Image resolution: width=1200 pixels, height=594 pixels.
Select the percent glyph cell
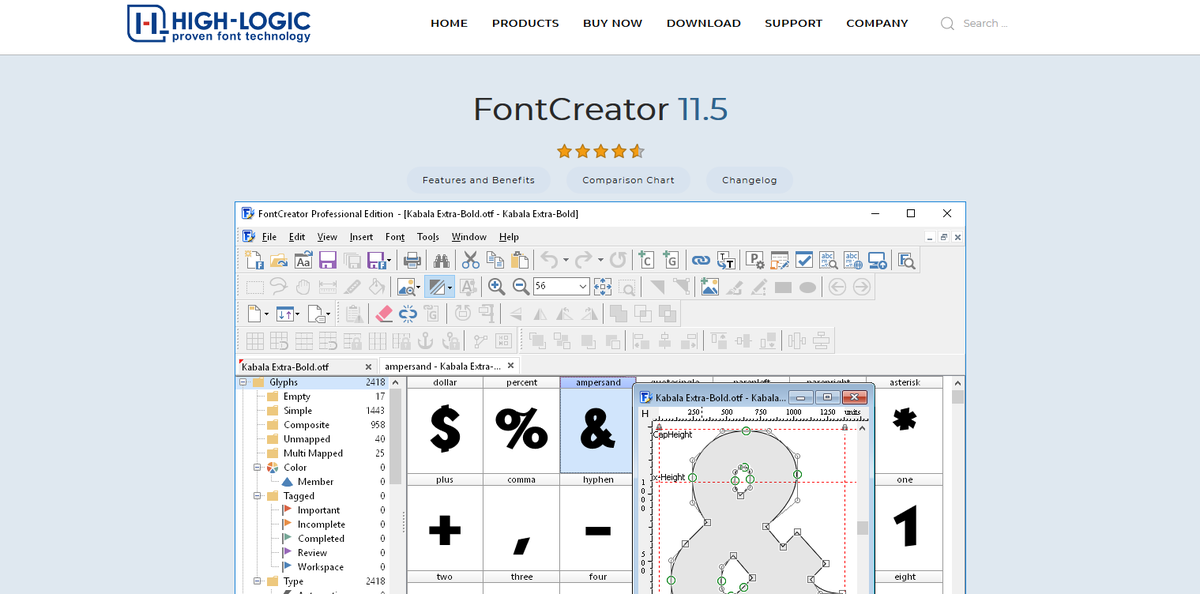pyautogui.click(x=521, y=425)
